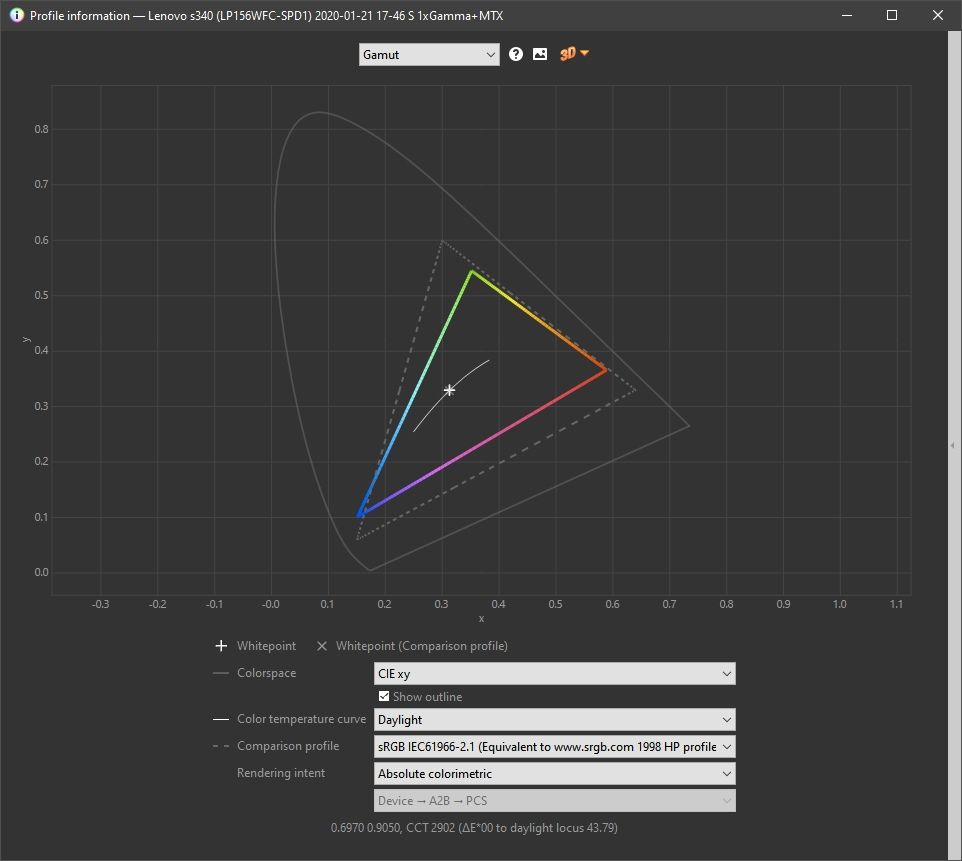The image size is (962, 861).
Task: Click the blue primary vertex of gamut triangle
Action: [x=361, y=514]
